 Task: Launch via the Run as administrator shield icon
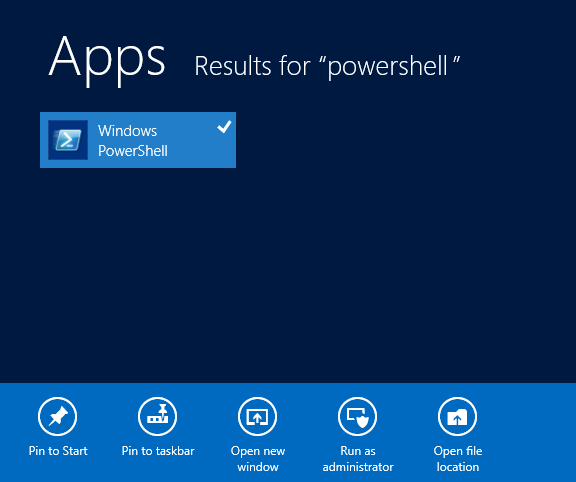357,416
